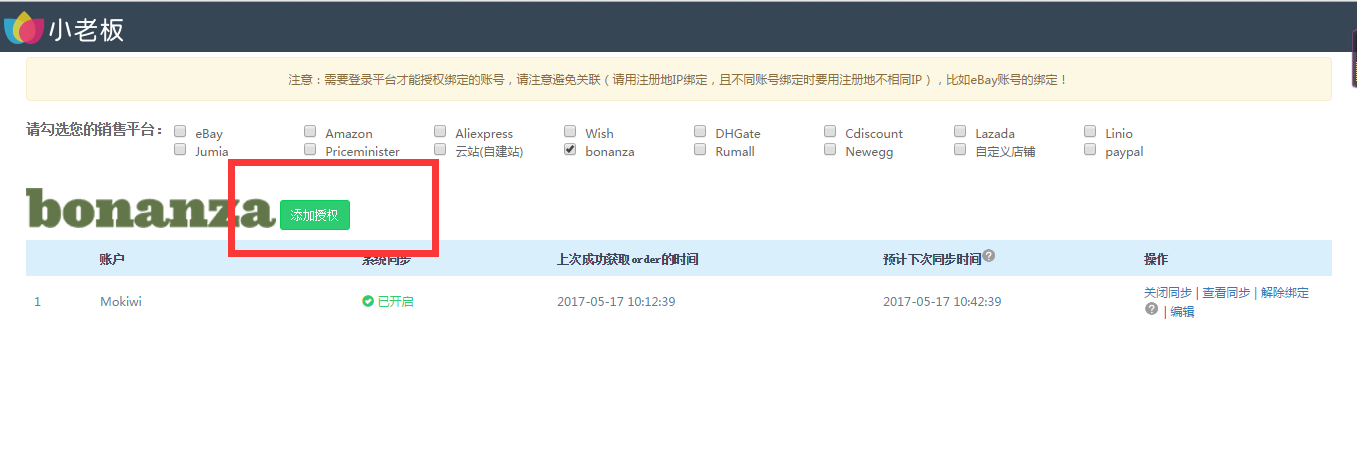
Task: Check the eBay platform checkbox
Action: [180, 132]
